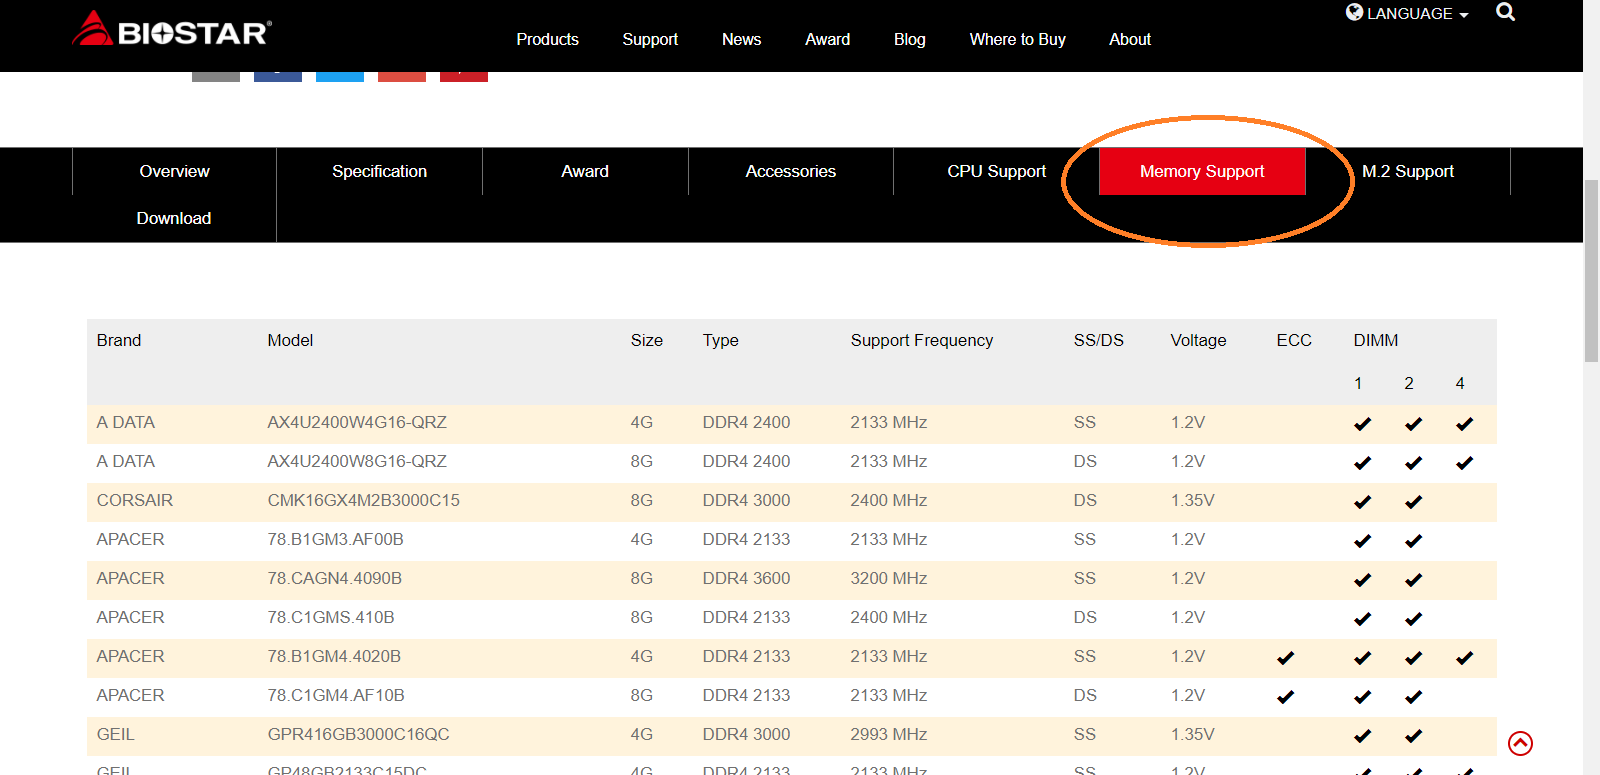Click the Support Frequency column header
1600x775 pixels.
coord(921,340)
